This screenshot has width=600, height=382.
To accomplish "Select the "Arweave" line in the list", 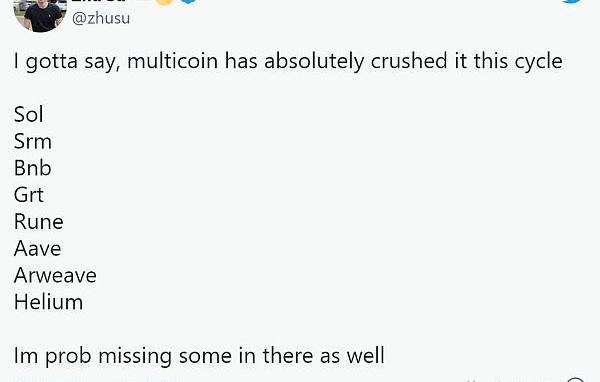I will tap(55, 275).
